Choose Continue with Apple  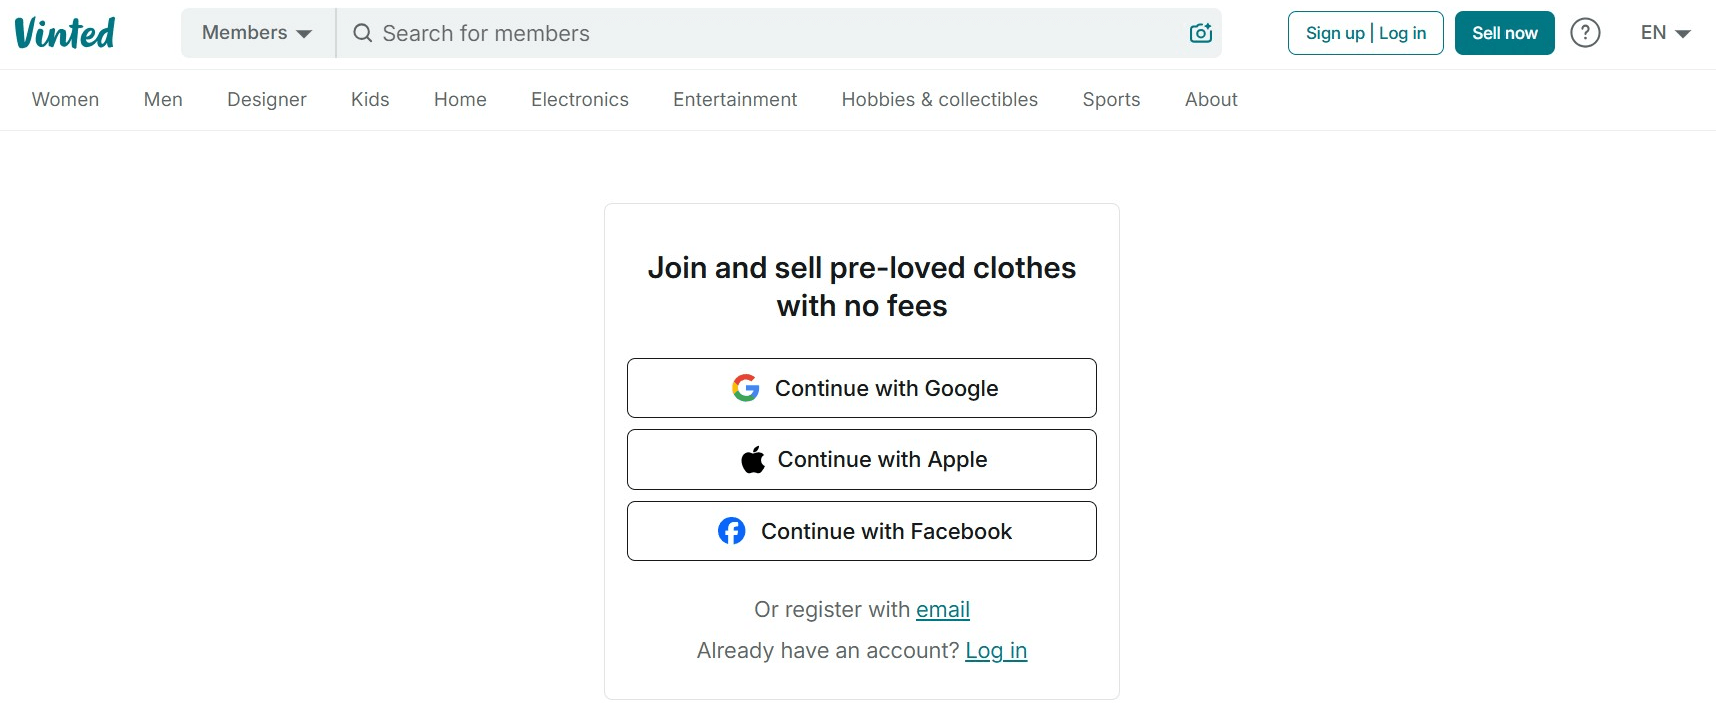[862, 460]
